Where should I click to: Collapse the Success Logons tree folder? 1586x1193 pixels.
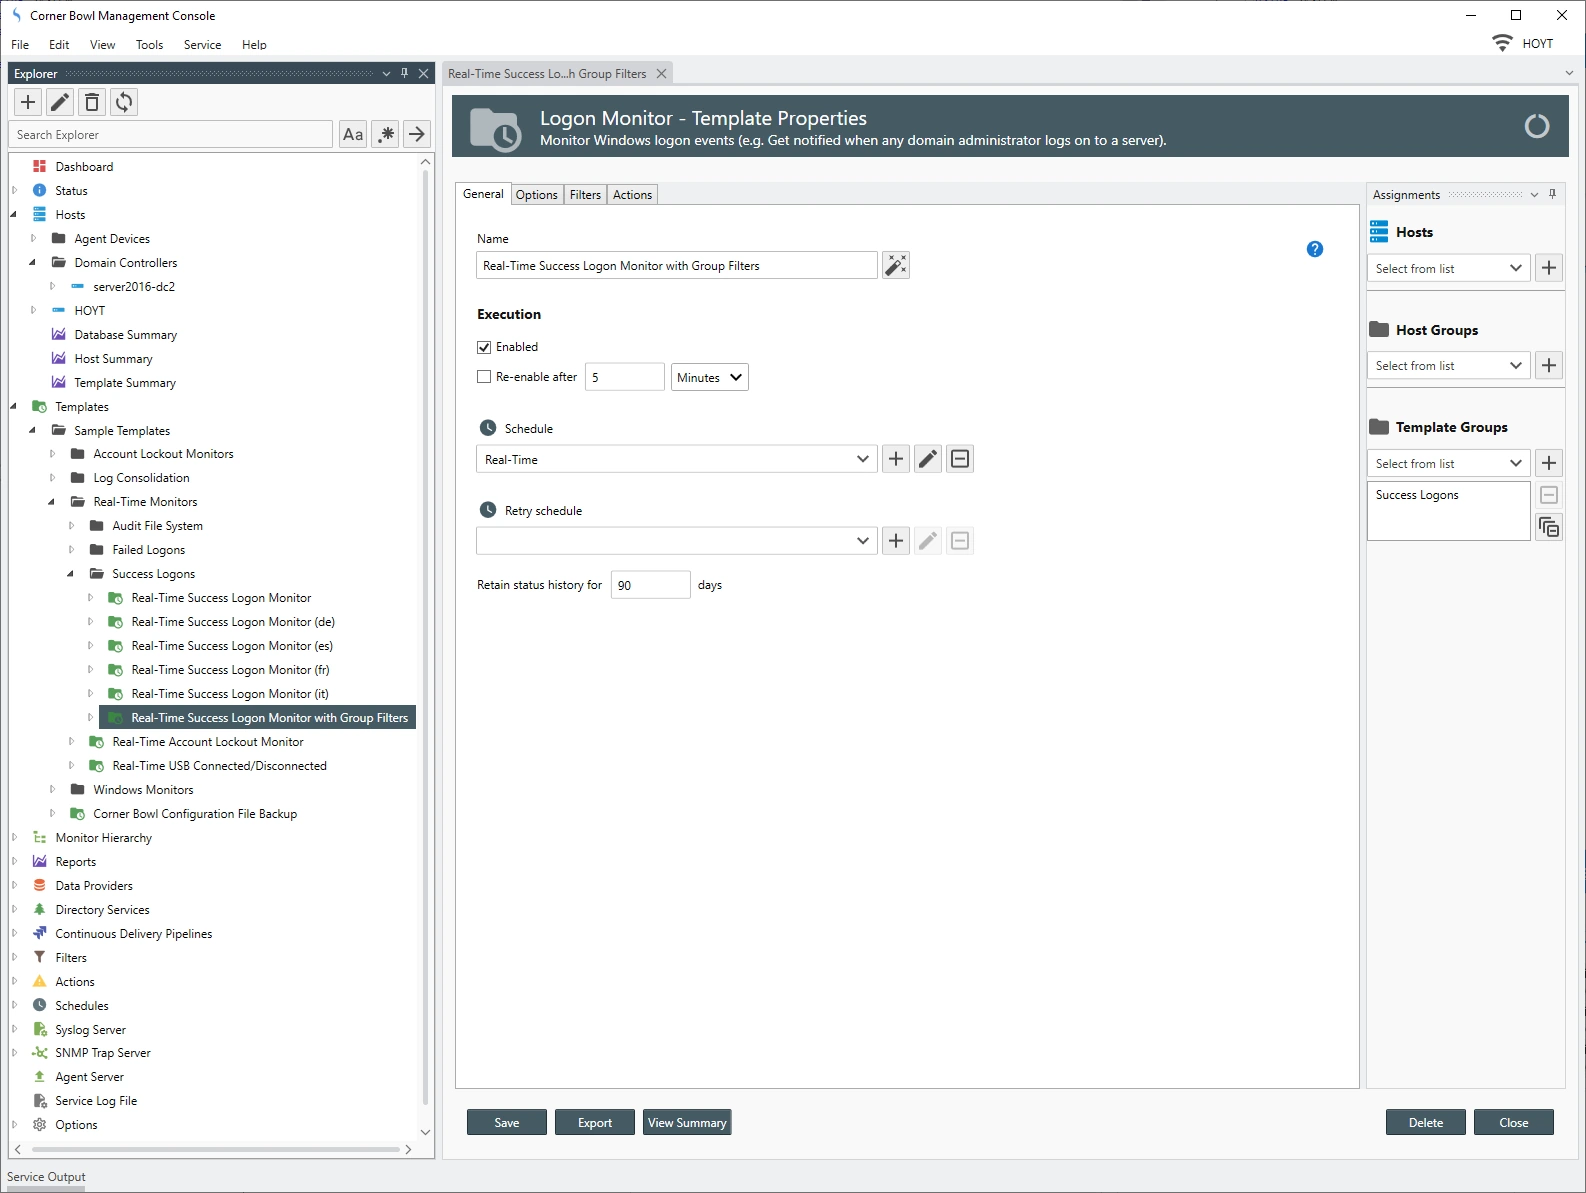pos(70,574)
